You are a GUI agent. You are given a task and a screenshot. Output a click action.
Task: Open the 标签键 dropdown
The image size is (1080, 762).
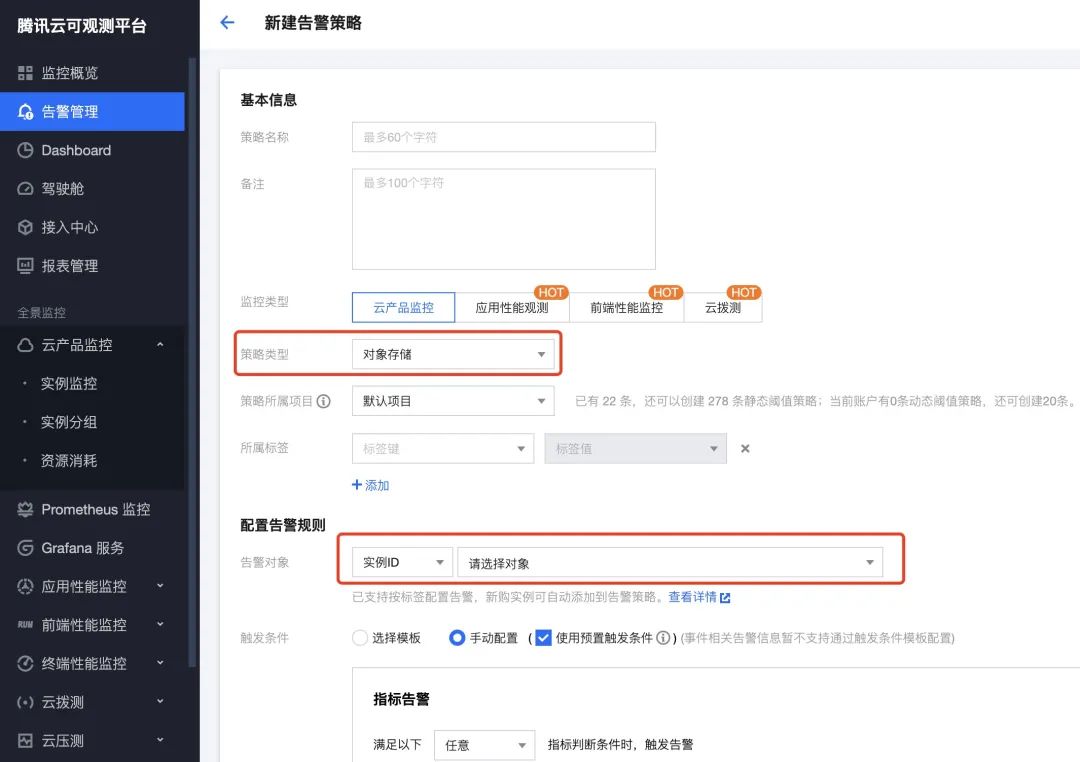click(x=442, y=449)
